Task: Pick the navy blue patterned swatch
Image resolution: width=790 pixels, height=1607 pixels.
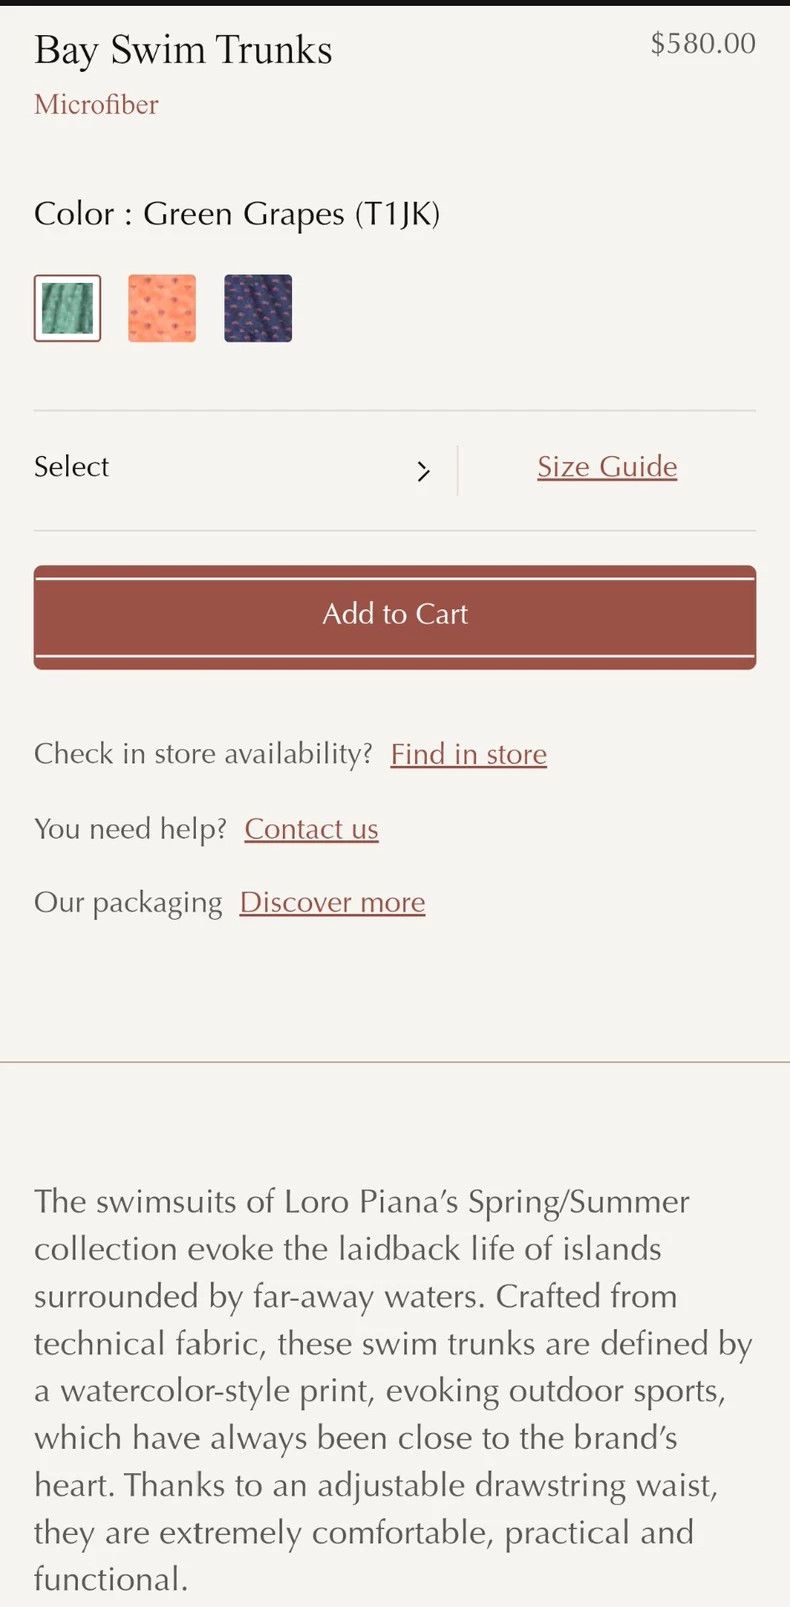Action: click(258, 308)
